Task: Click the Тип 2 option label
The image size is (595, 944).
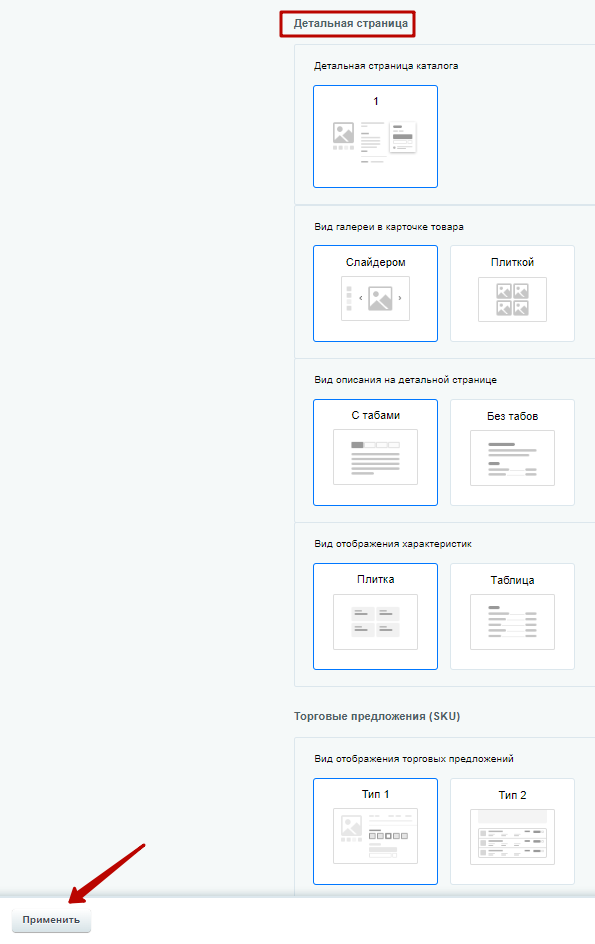Action: pos(512,795)
